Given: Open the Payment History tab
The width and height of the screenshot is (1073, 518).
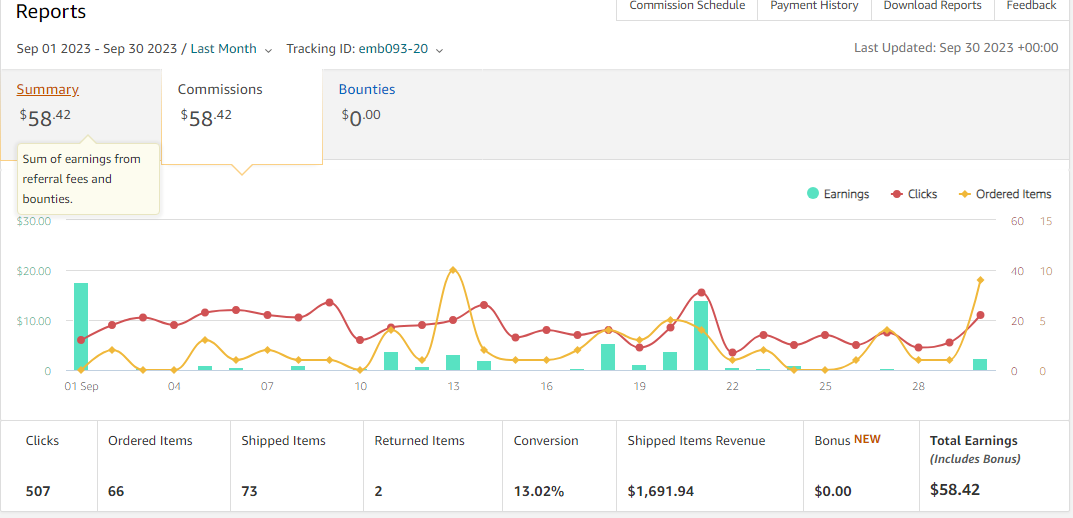Looking at the screenshot, I should [814, 6].
